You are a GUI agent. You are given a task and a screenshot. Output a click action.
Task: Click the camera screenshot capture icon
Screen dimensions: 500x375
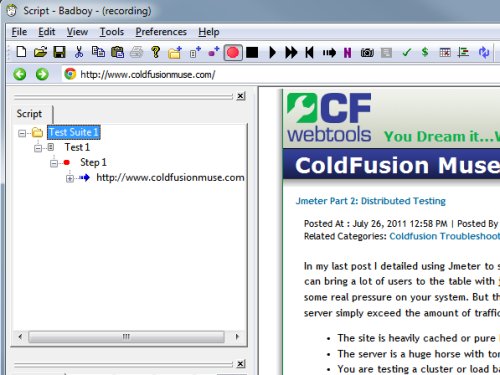click(367, 52)
